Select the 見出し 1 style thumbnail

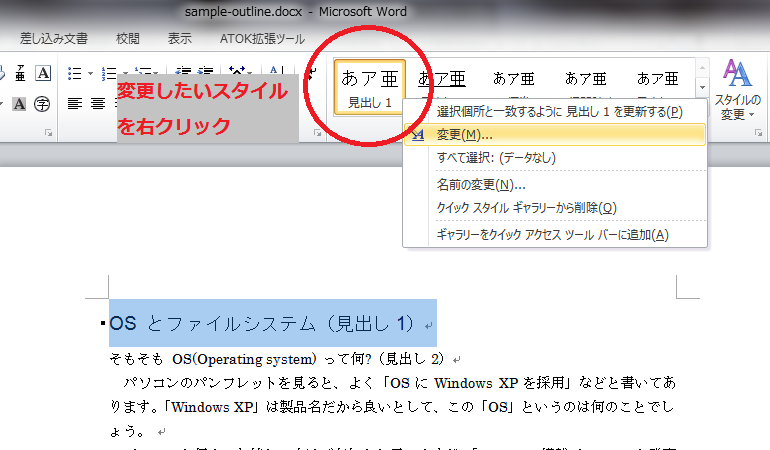370,88
